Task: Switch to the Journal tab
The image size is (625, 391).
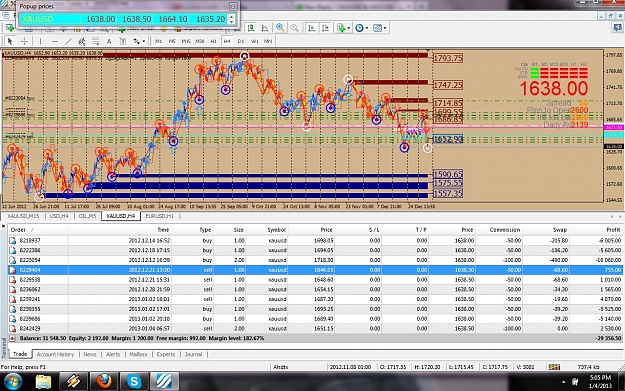Action: click(x=193, y=354)
